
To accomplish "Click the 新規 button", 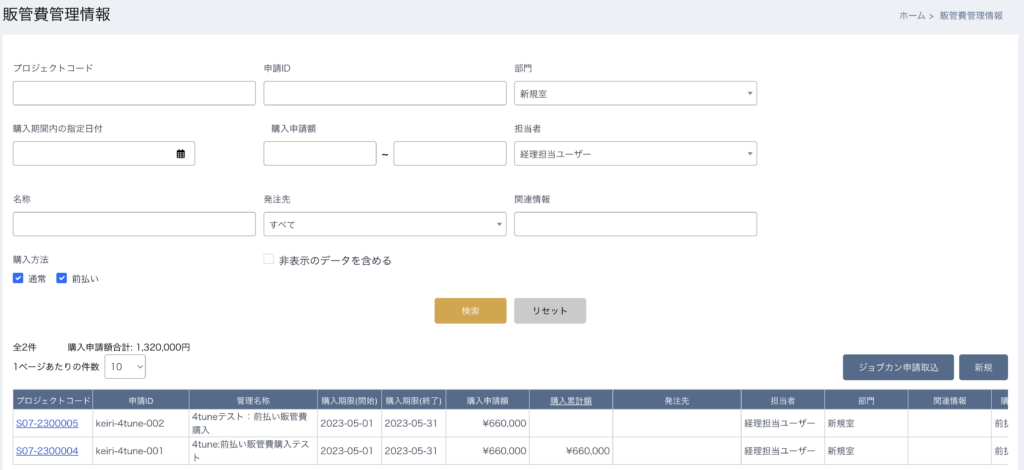I will 984,368.
